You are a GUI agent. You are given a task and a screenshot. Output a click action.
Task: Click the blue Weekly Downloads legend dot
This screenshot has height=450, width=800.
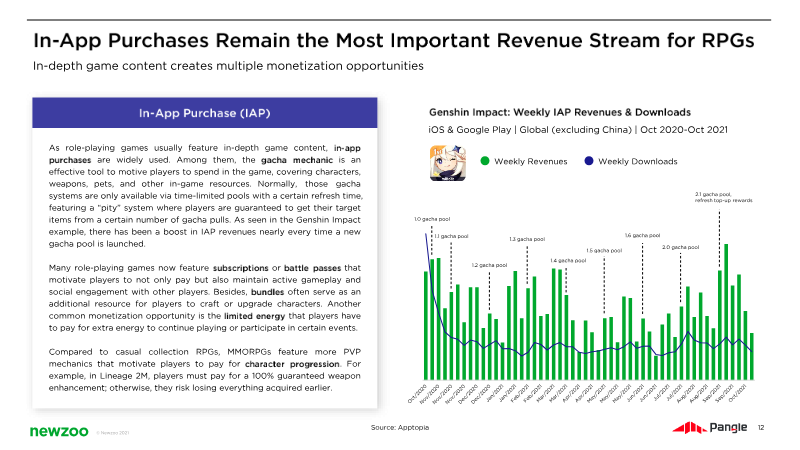[589, 161]
